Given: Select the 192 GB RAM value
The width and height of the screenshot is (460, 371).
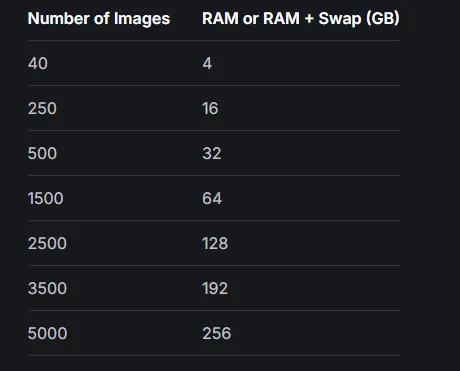Looking at the screenshot, I should pyautogui.click(x=215, y=288).
